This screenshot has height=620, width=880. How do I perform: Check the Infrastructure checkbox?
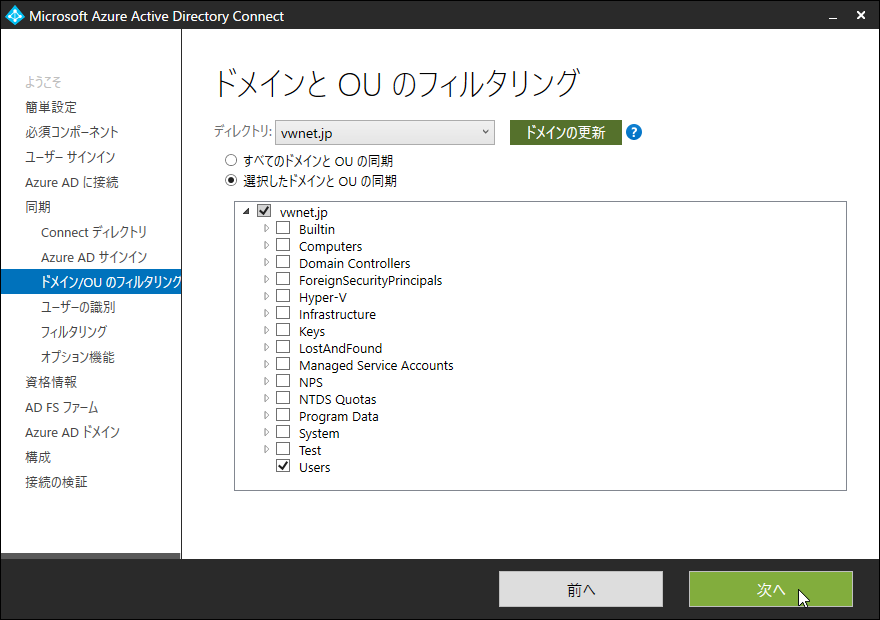coord(283,313)
